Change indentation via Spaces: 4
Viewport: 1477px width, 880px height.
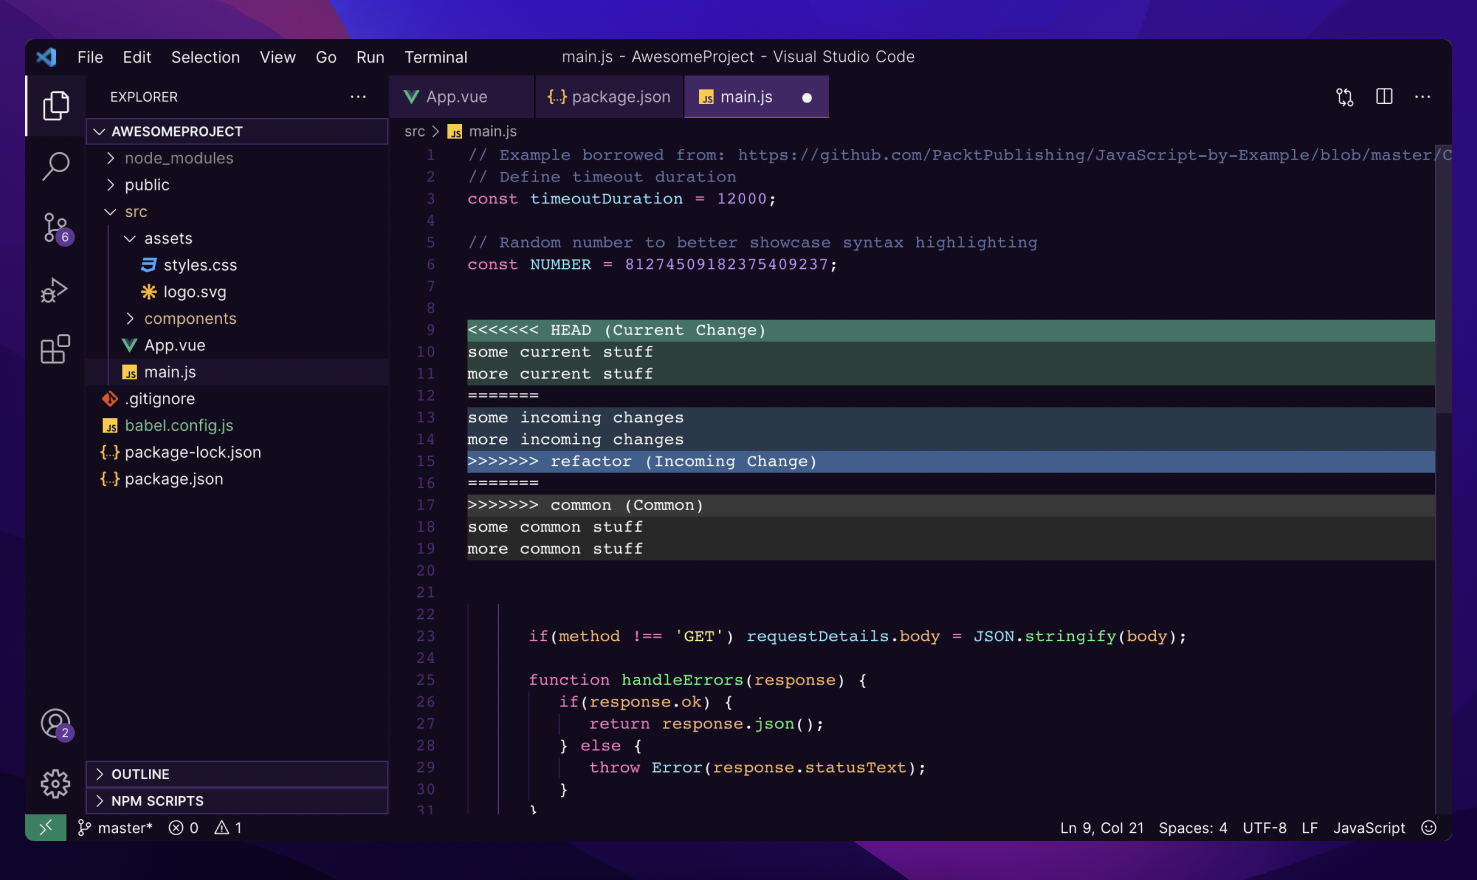coord(1192,828)
